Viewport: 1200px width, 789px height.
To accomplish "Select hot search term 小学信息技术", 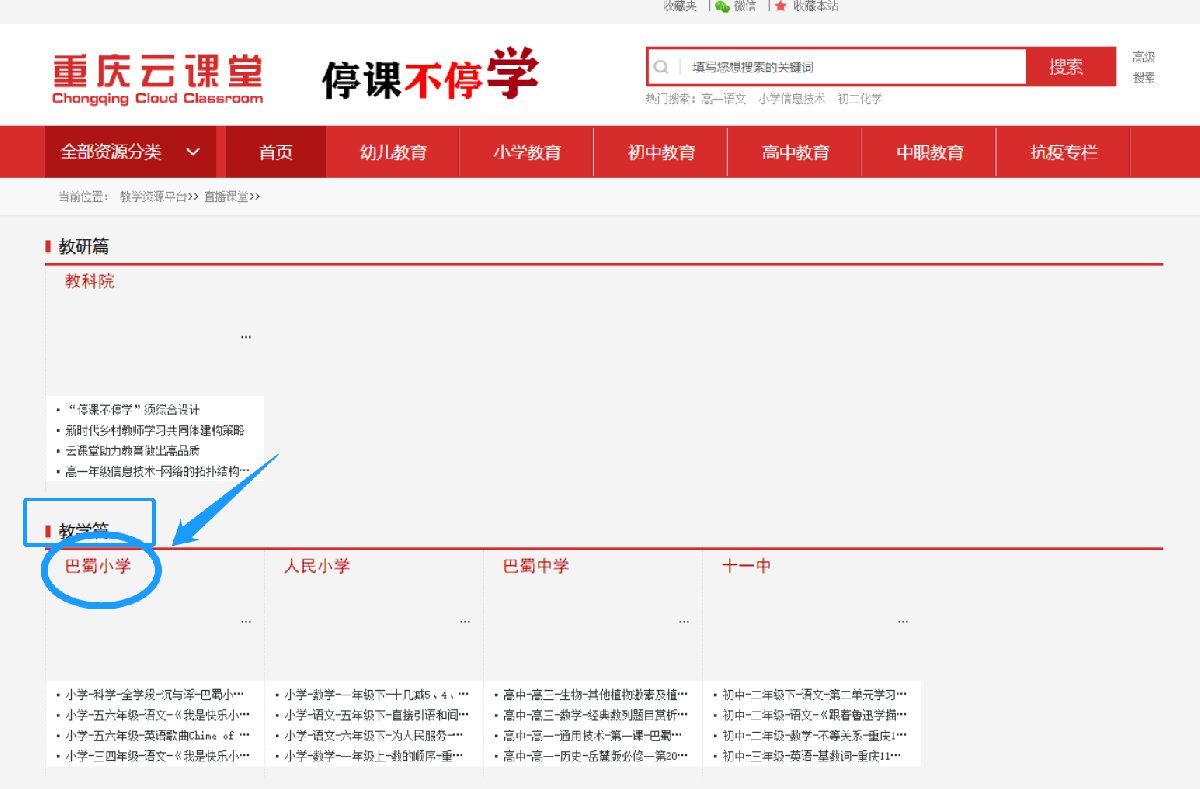I will click(791, 99).
